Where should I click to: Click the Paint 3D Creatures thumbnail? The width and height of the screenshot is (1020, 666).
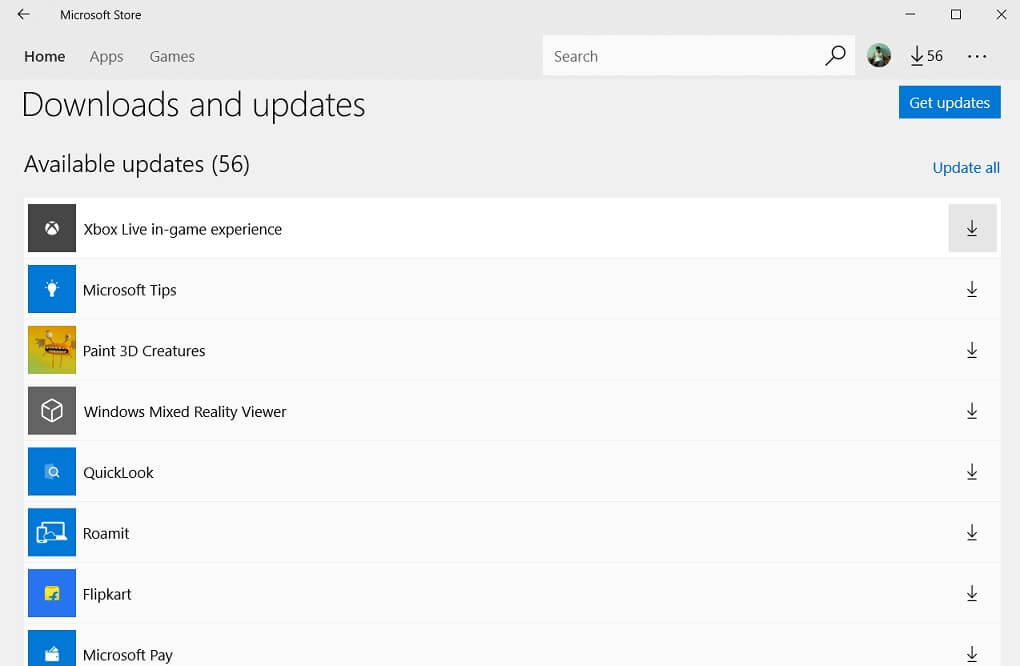(52, 350)
